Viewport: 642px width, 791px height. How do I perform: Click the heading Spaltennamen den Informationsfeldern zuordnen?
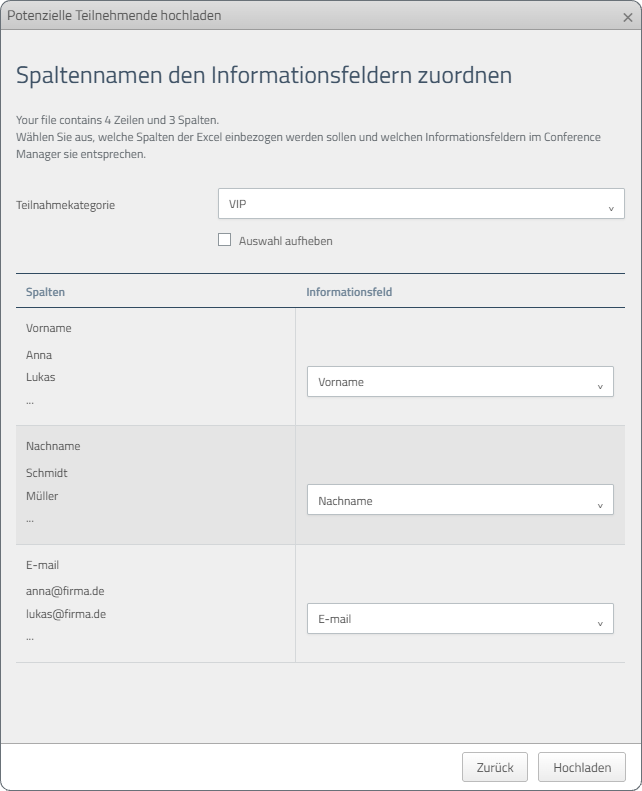pyautogui.click(x=264, y=75)
